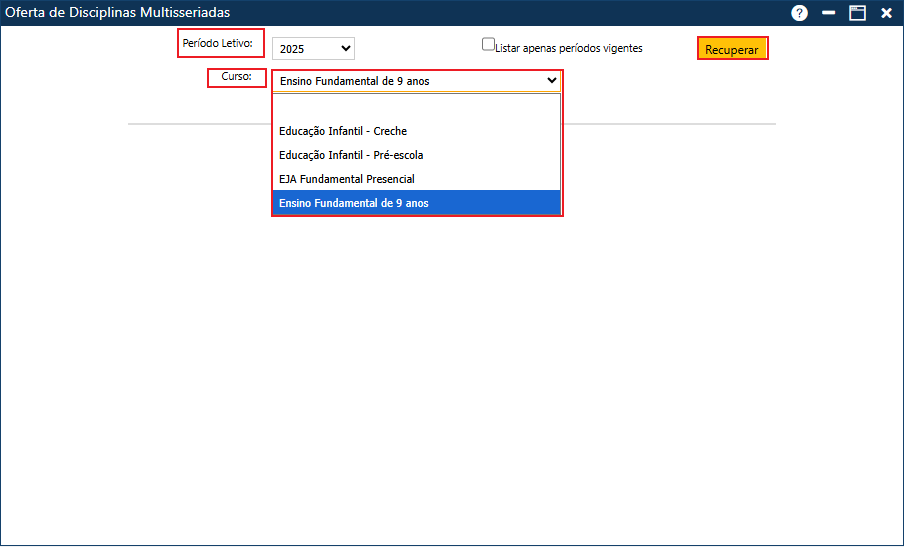Pick EJA Fundamental Presencial course
Image resolution: width=904 pixels, height=547 pixels.
pos(346,179)
